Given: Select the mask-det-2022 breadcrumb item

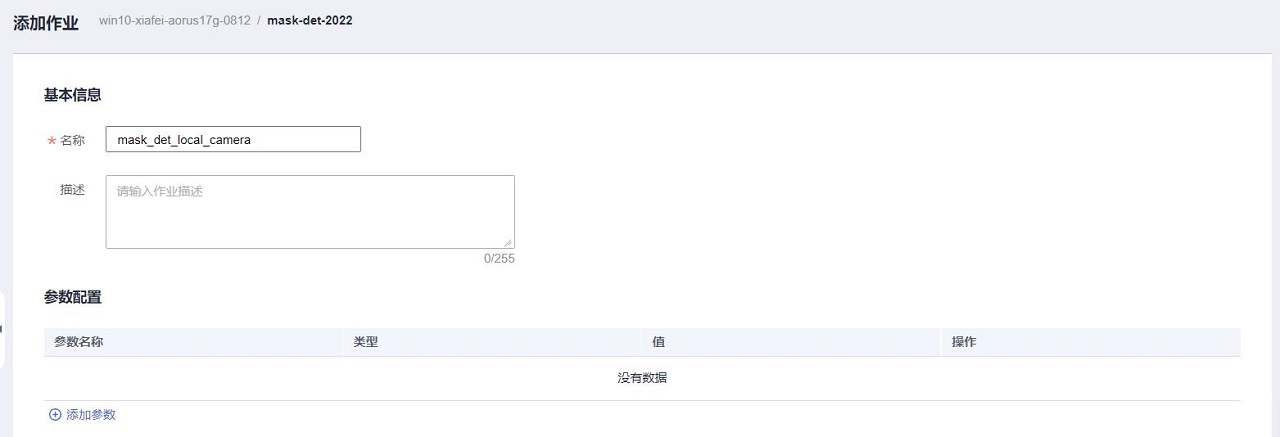Looking at the screenshot, I should pyautogui.click(x=309, y=21).
